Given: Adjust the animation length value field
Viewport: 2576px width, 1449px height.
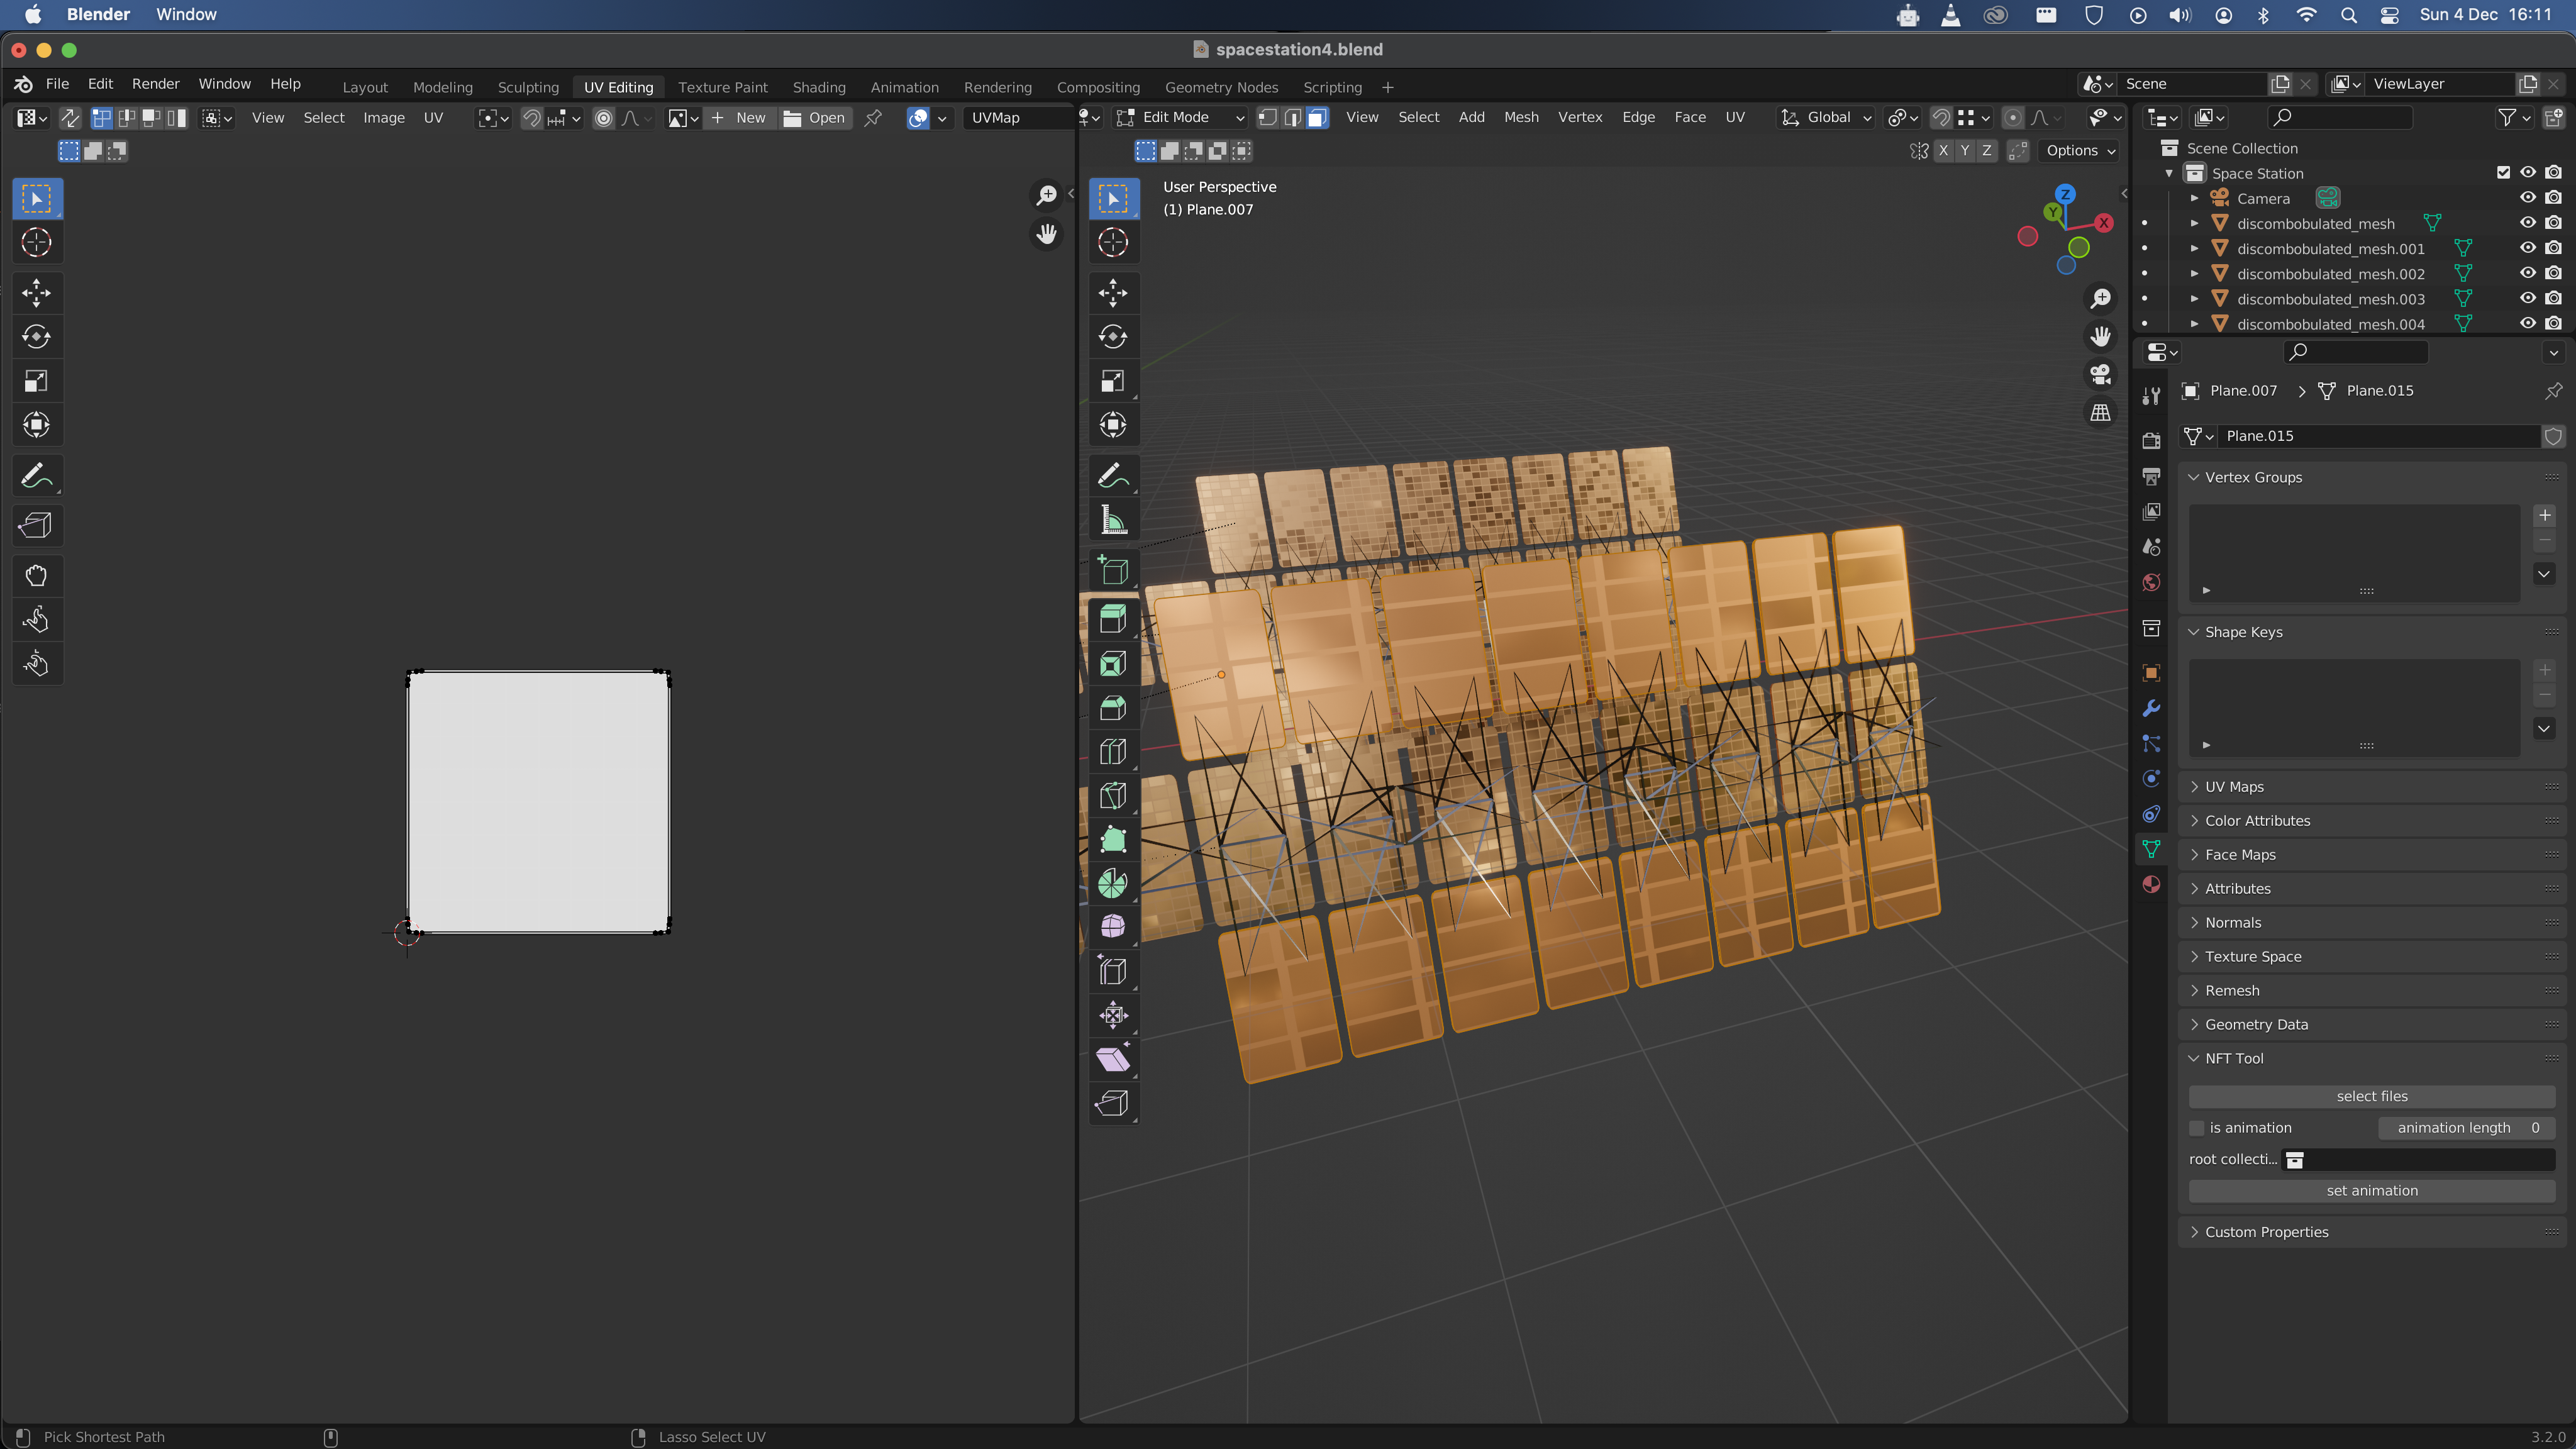Looking at the screenshot, I should (x=2466, y=1128).
